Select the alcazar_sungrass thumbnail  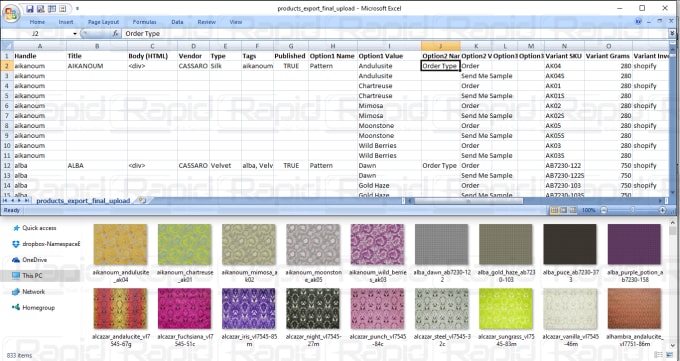tap(506, 308)
